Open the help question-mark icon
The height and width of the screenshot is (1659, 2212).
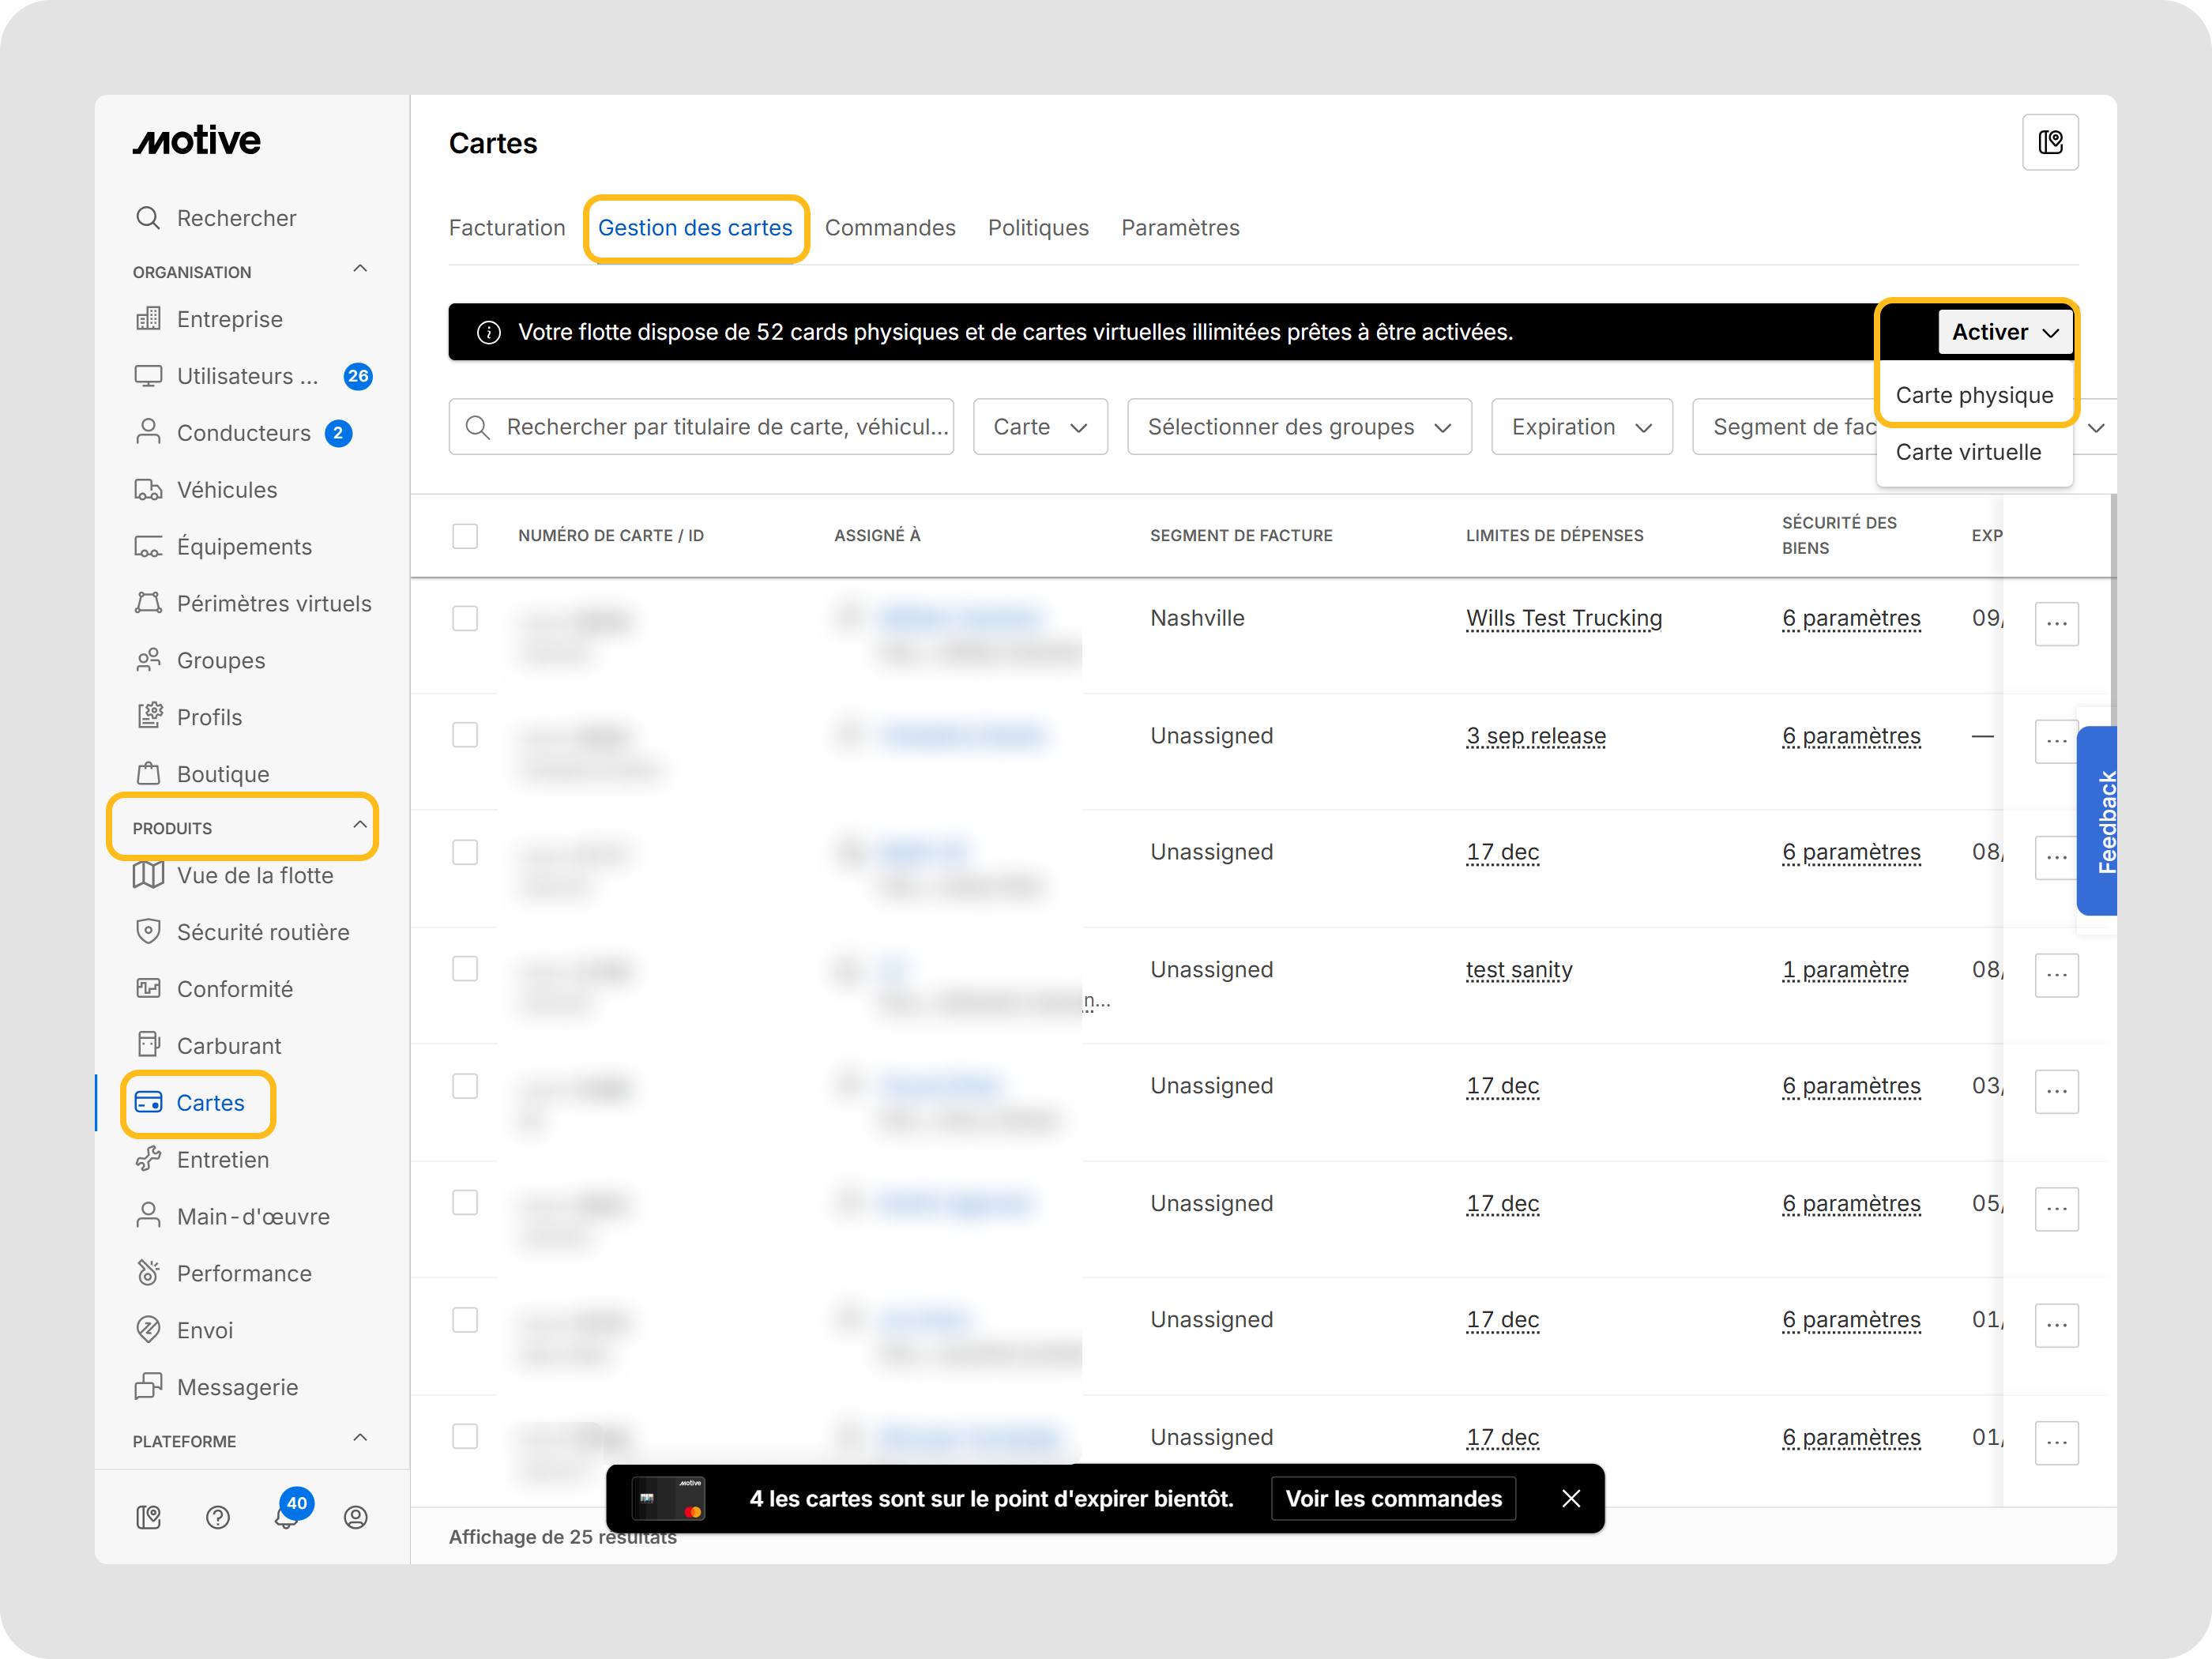218,1518
